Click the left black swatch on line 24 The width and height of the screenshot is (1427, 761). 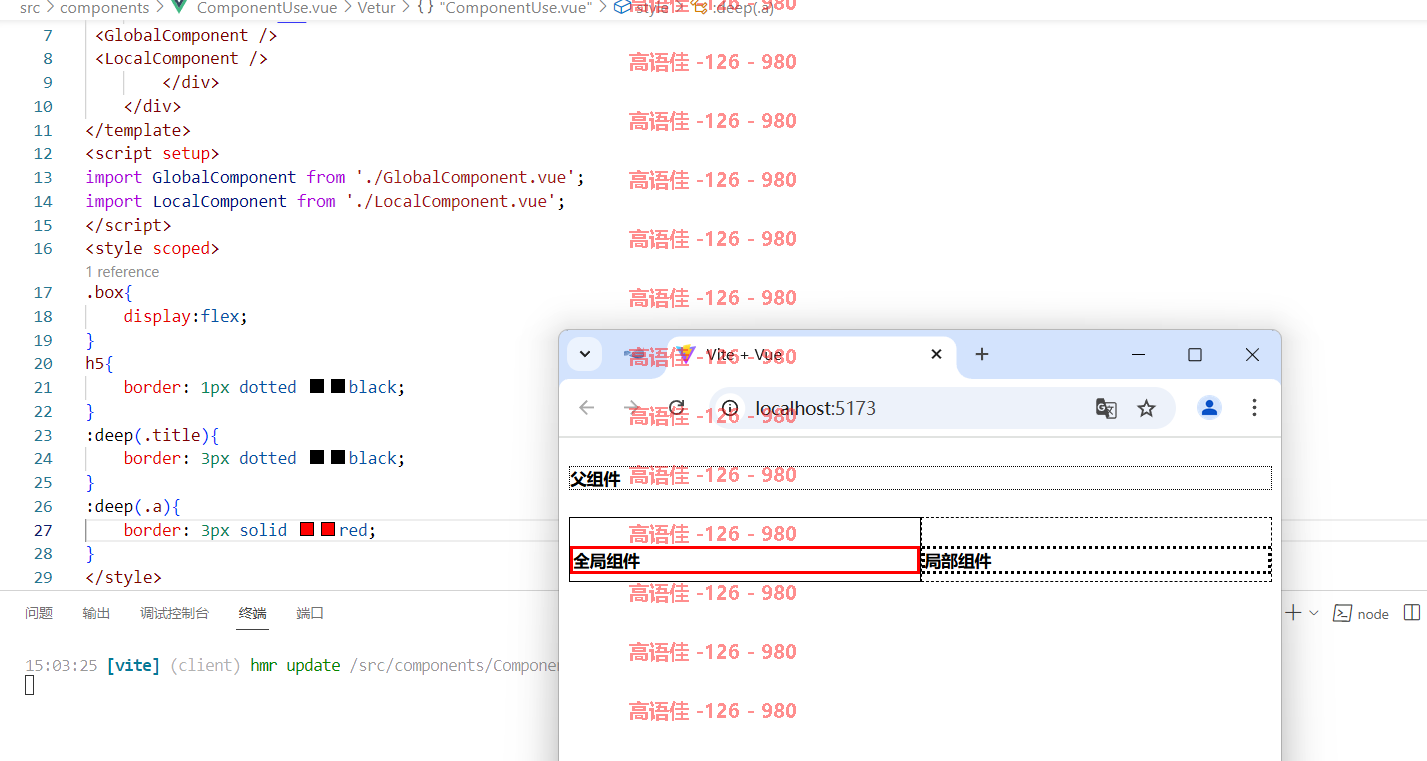point(317,458)
